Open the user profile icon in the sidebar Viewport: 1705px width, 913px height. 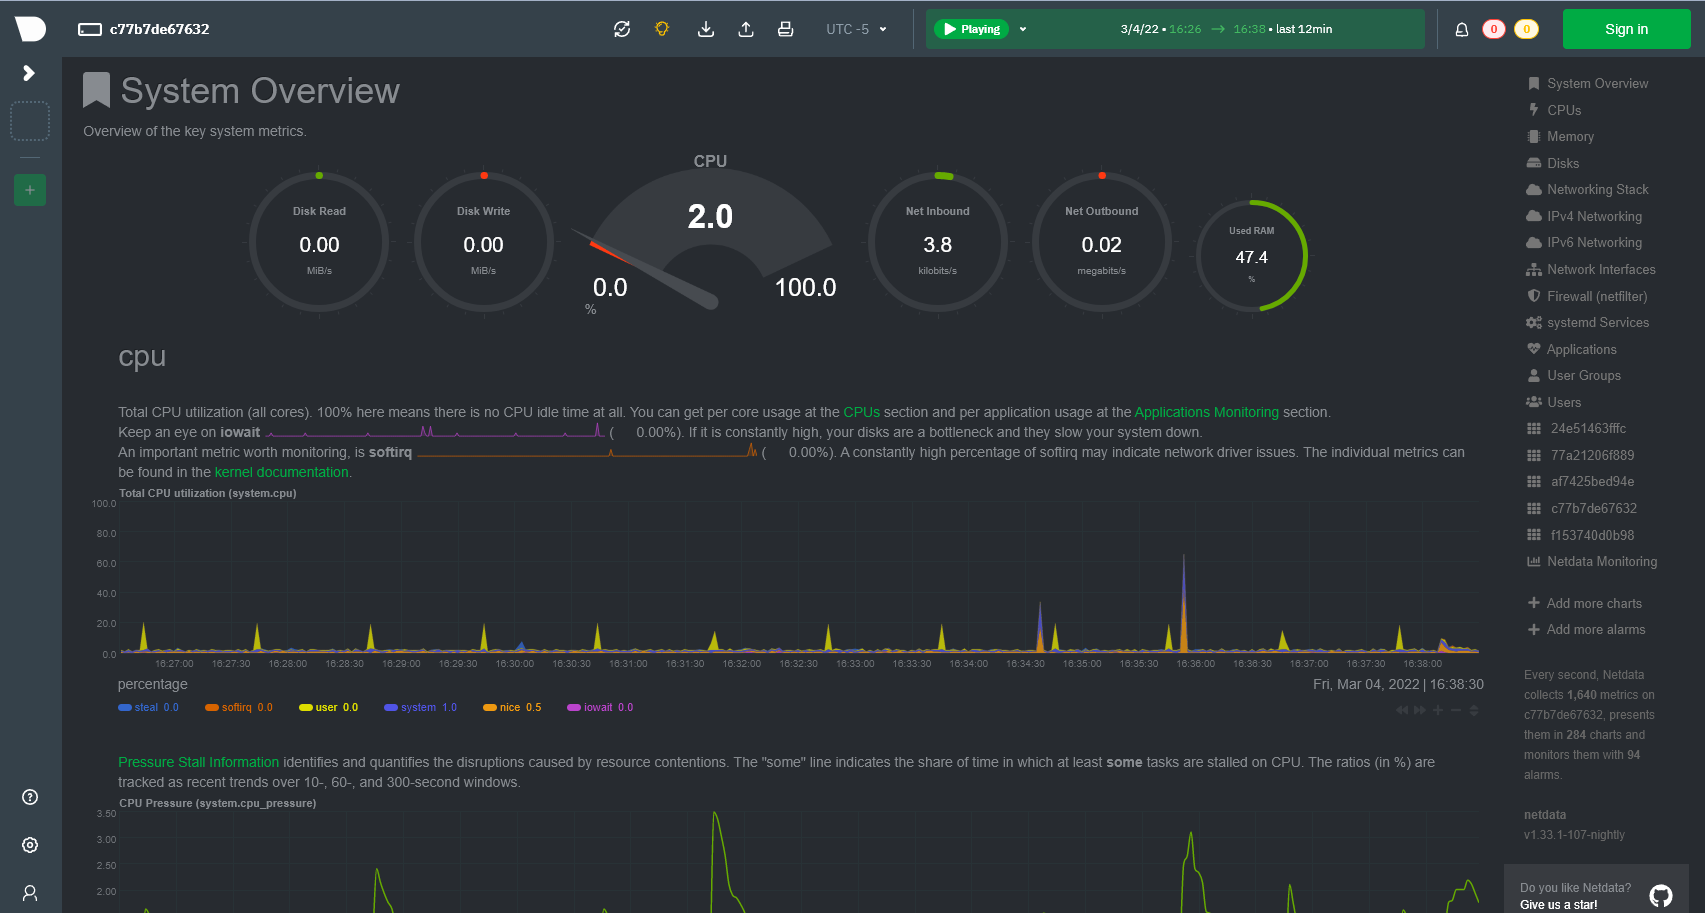point(30,893)
